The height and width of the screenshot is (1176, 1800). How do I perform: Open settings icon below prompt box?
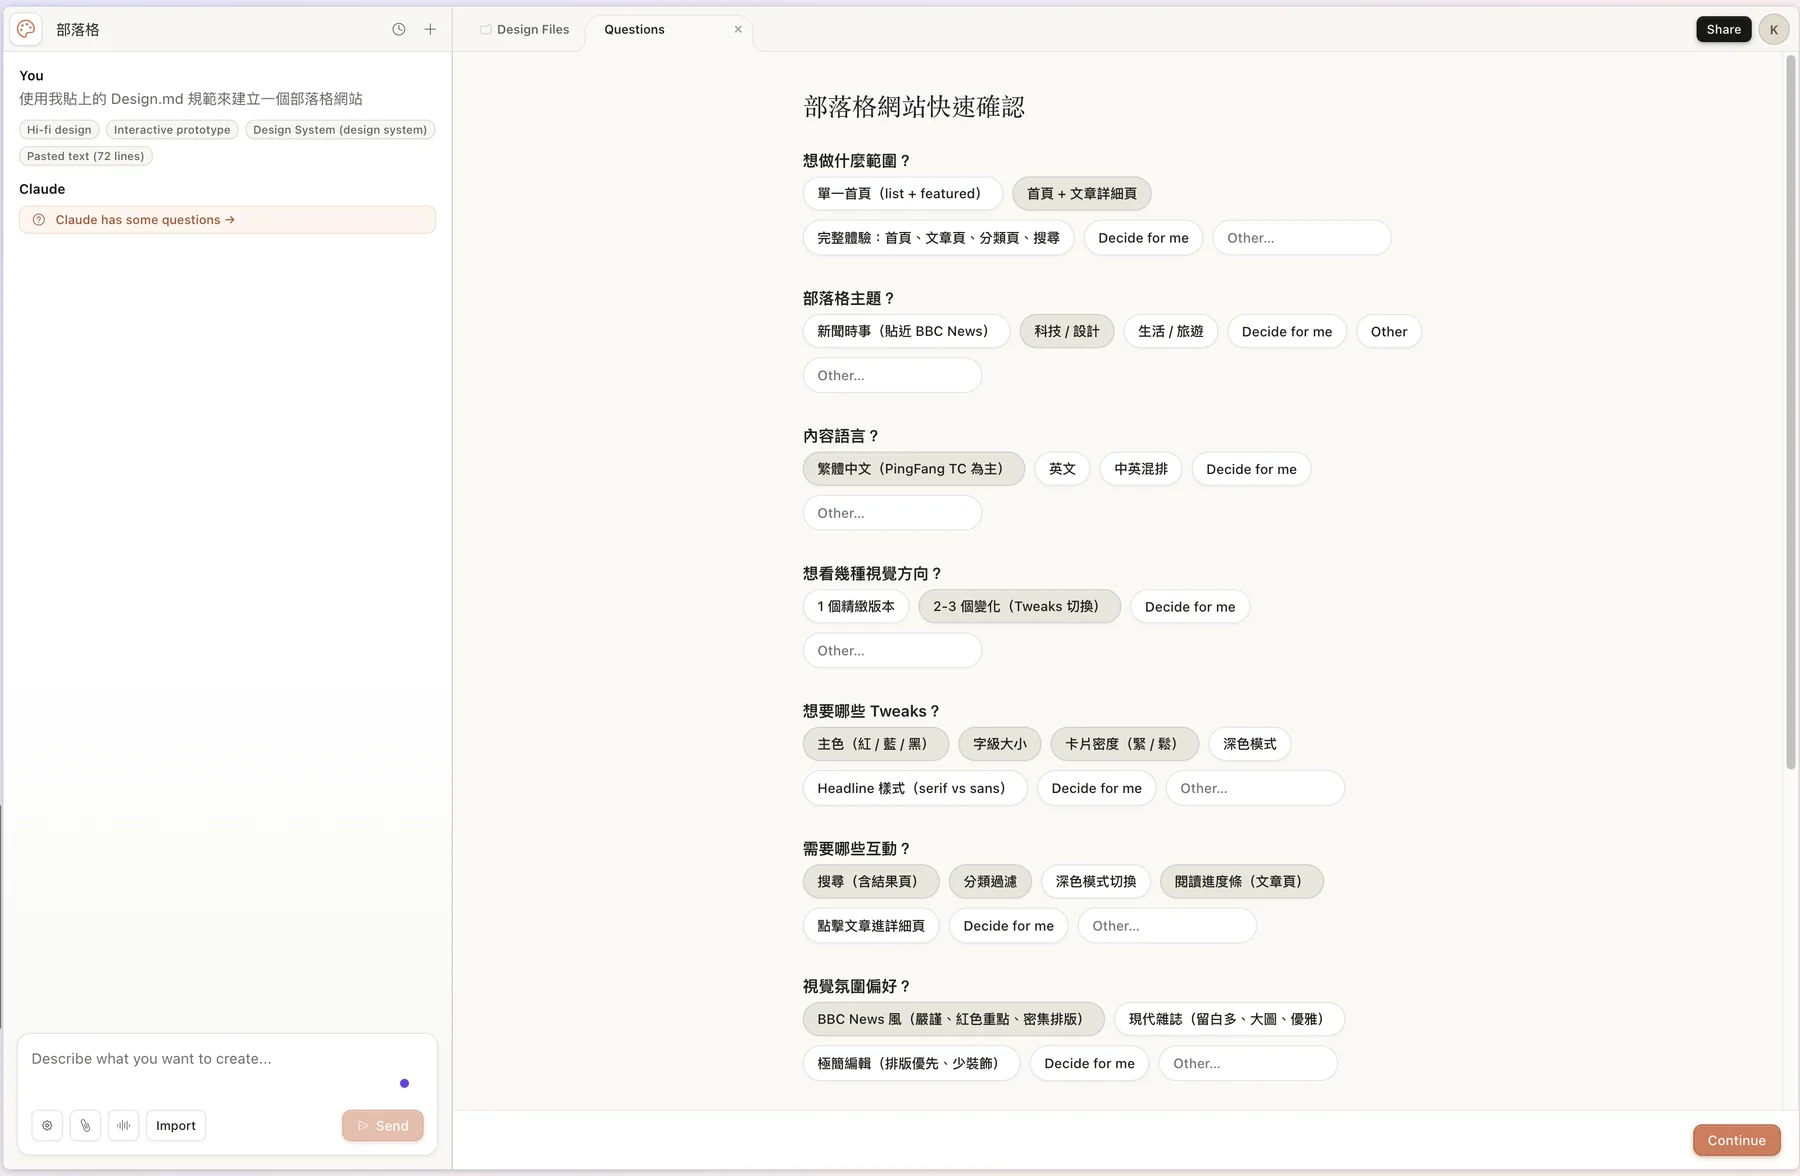47,1125
